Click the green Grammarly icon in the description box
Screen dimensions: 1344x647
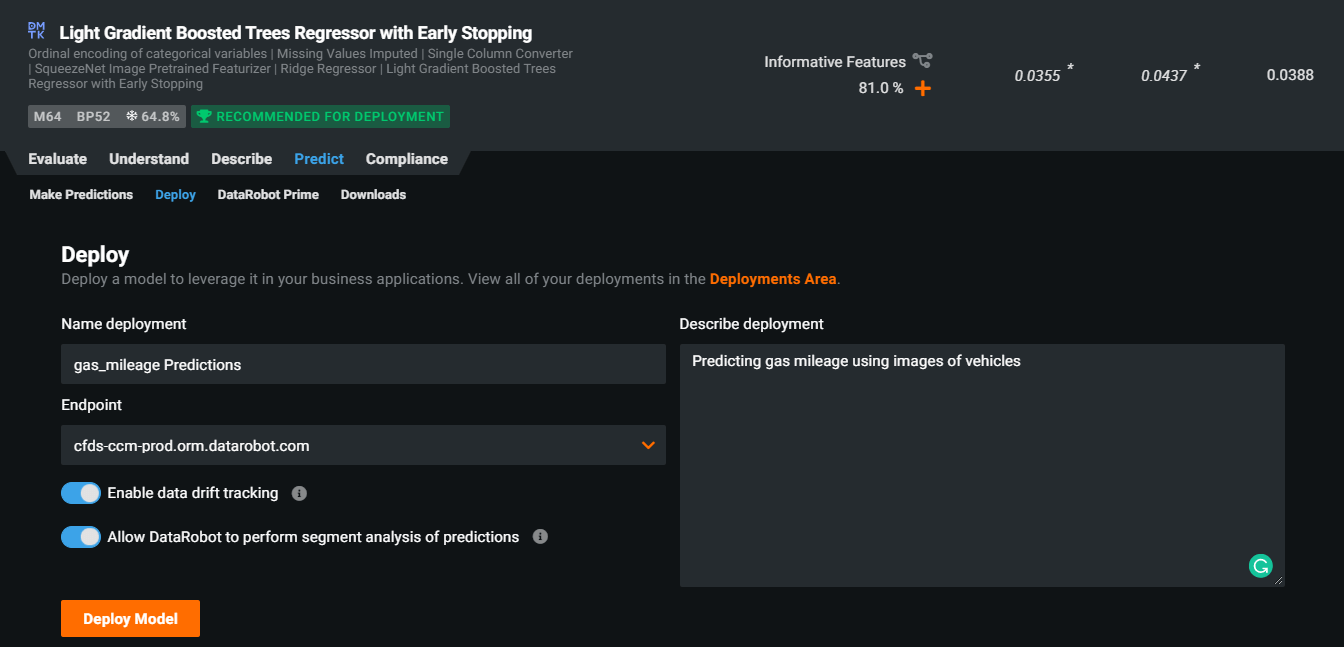click(x=1260, y=566)
